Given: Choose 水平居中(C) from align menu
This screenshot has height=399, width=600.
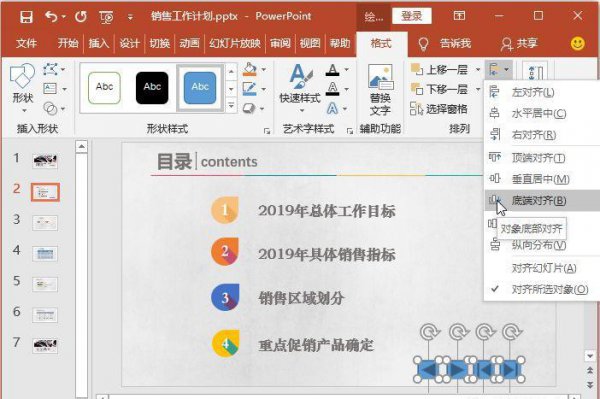Looking at the screenshot, I should pos(542,114).
